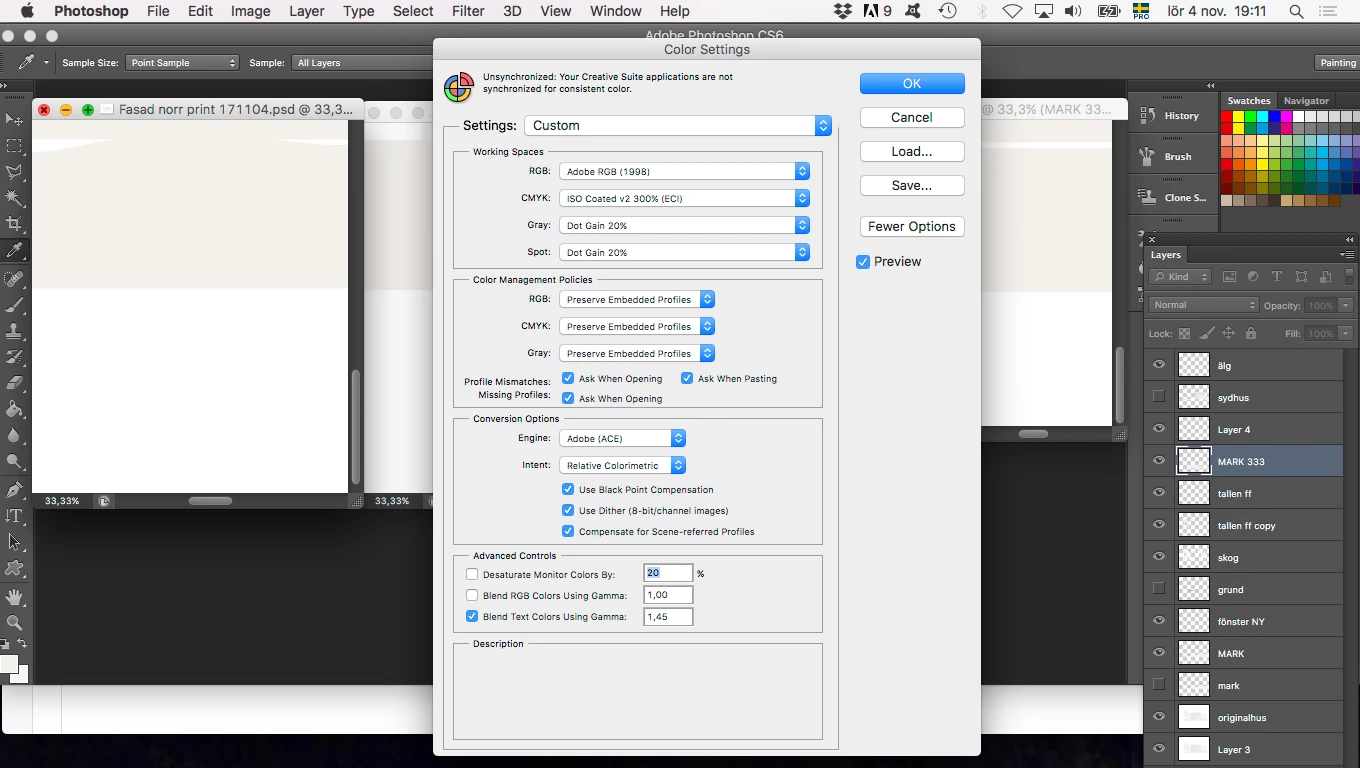The height and width of the screenshot is (768, 1360).
Task: Click the pixel layer filter icon
Action: pos(1229,277)
